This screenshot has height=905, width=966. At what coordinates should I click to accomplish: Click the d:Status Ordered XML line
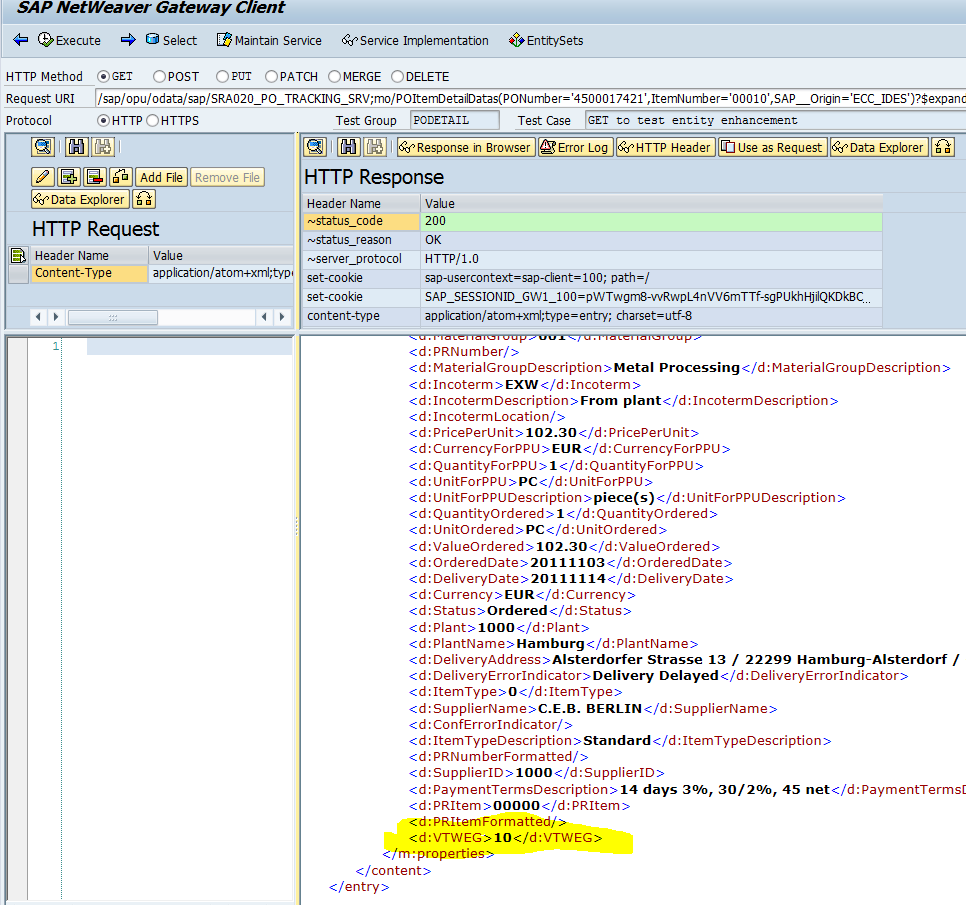click(520, 611)
